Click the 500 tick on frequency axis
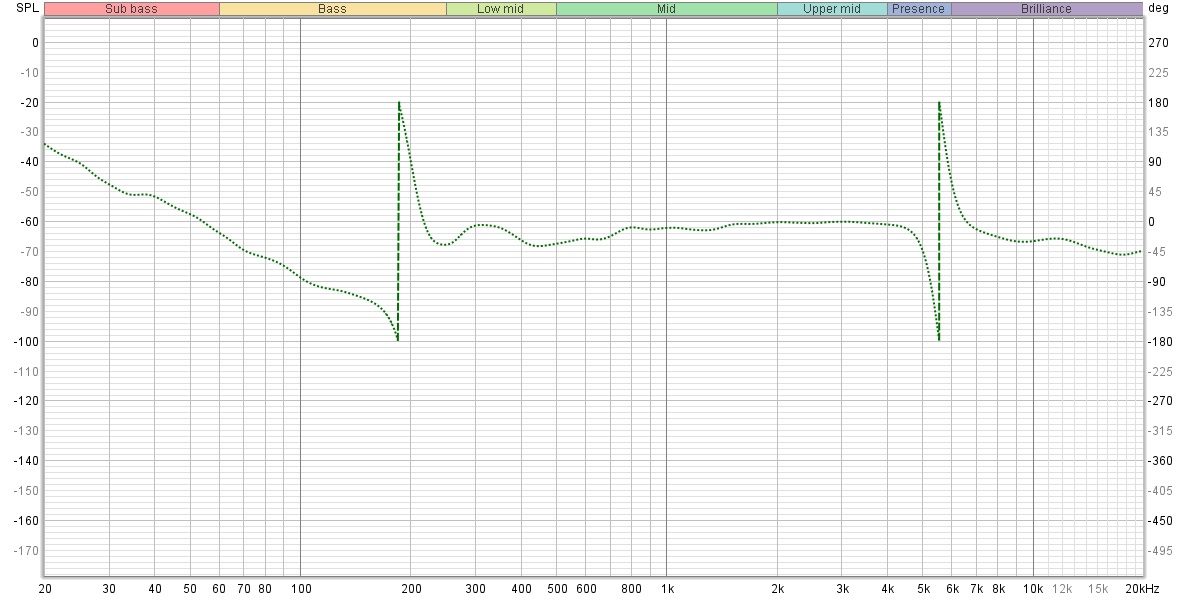The width and height of the screenshot is (1200, 600). [x=556, y=589]
